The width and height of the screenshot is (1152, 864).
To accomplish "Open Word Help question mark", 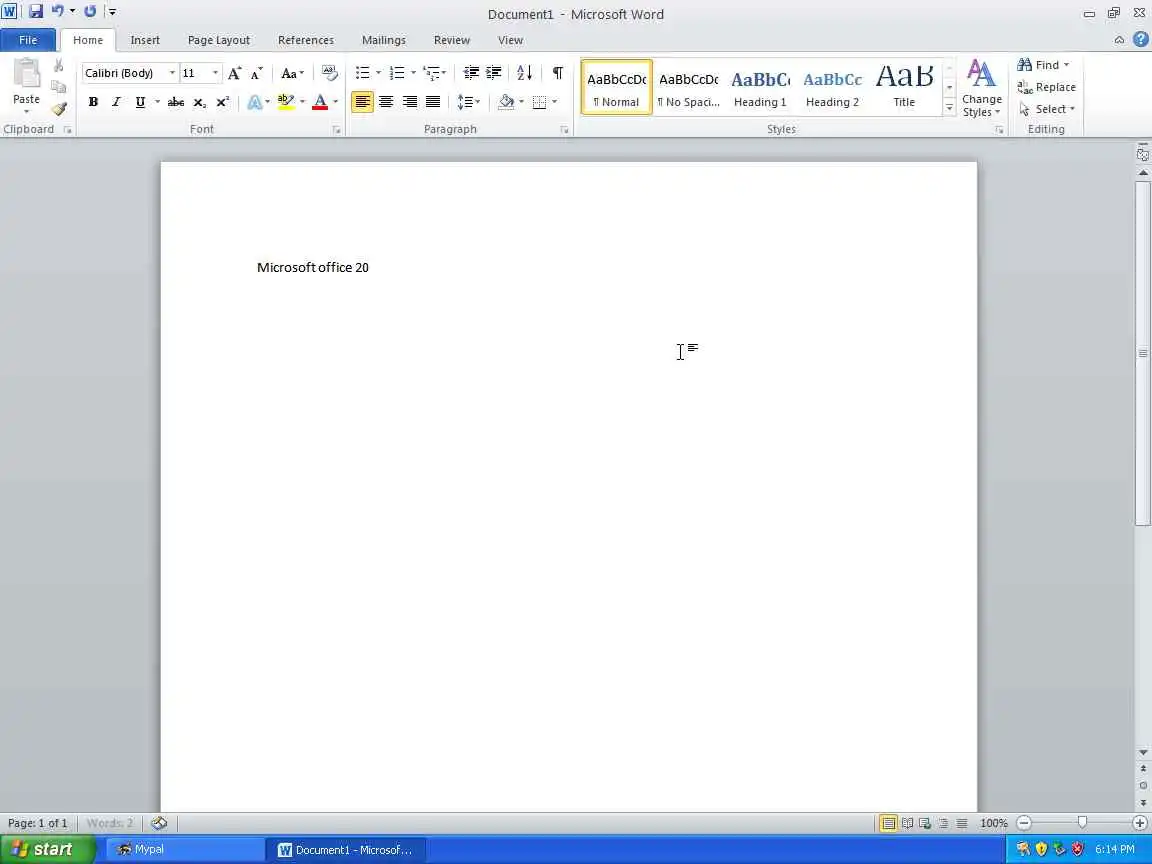I will (1140, 39).
